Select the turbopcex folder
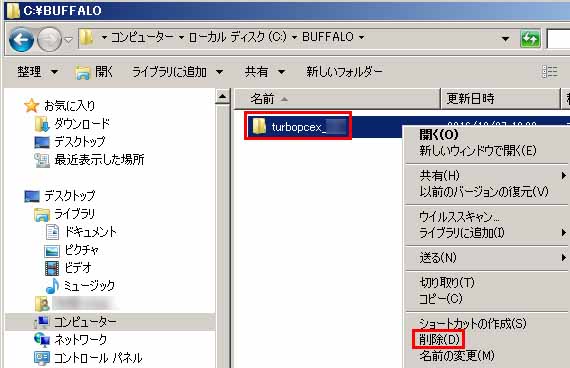This screenshot has height=368, width=570. tap(298, 127)
